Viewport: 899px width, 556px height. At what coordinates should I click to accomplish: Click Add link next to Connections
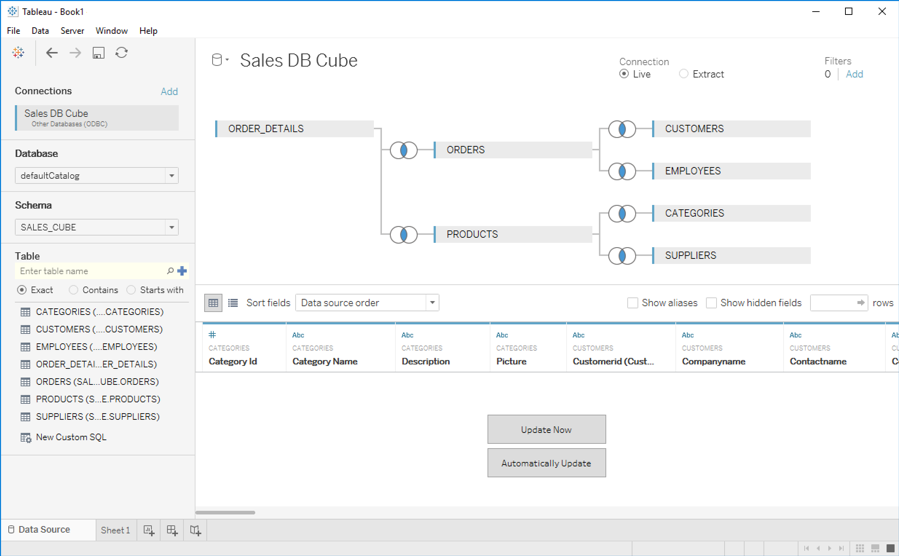(x=169, y=92)
